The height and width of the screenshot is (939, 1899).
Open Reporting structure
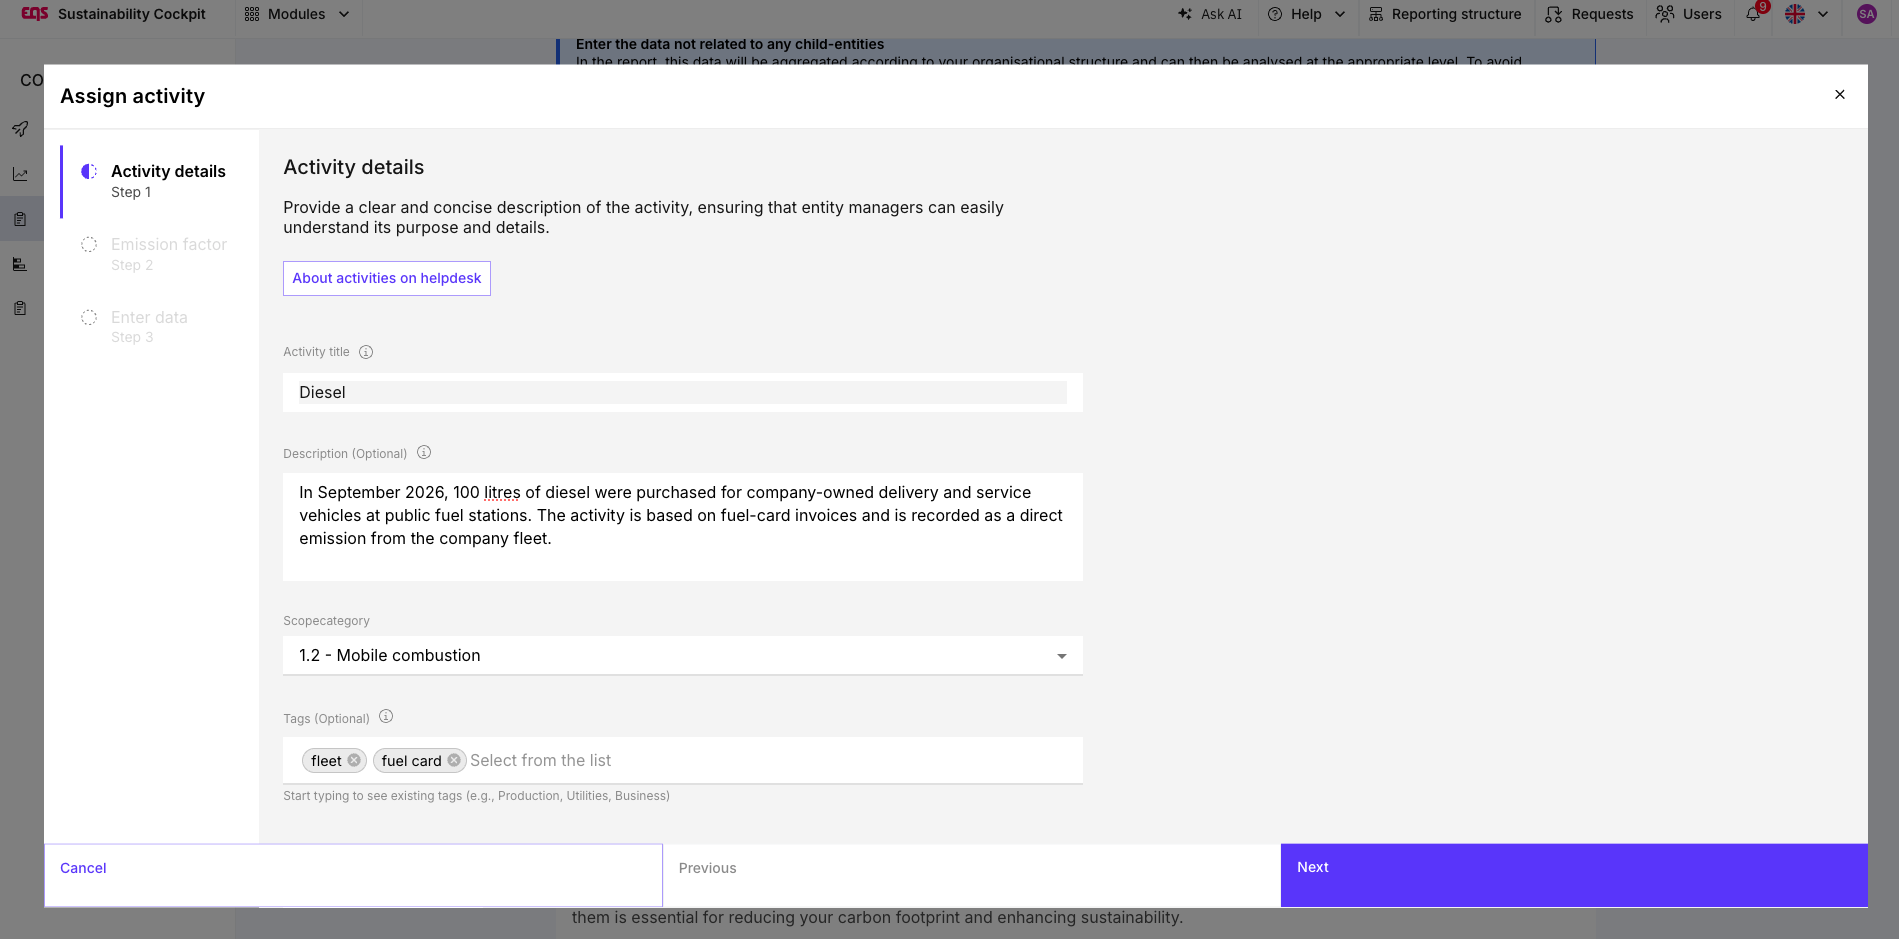pos(1445,14)
